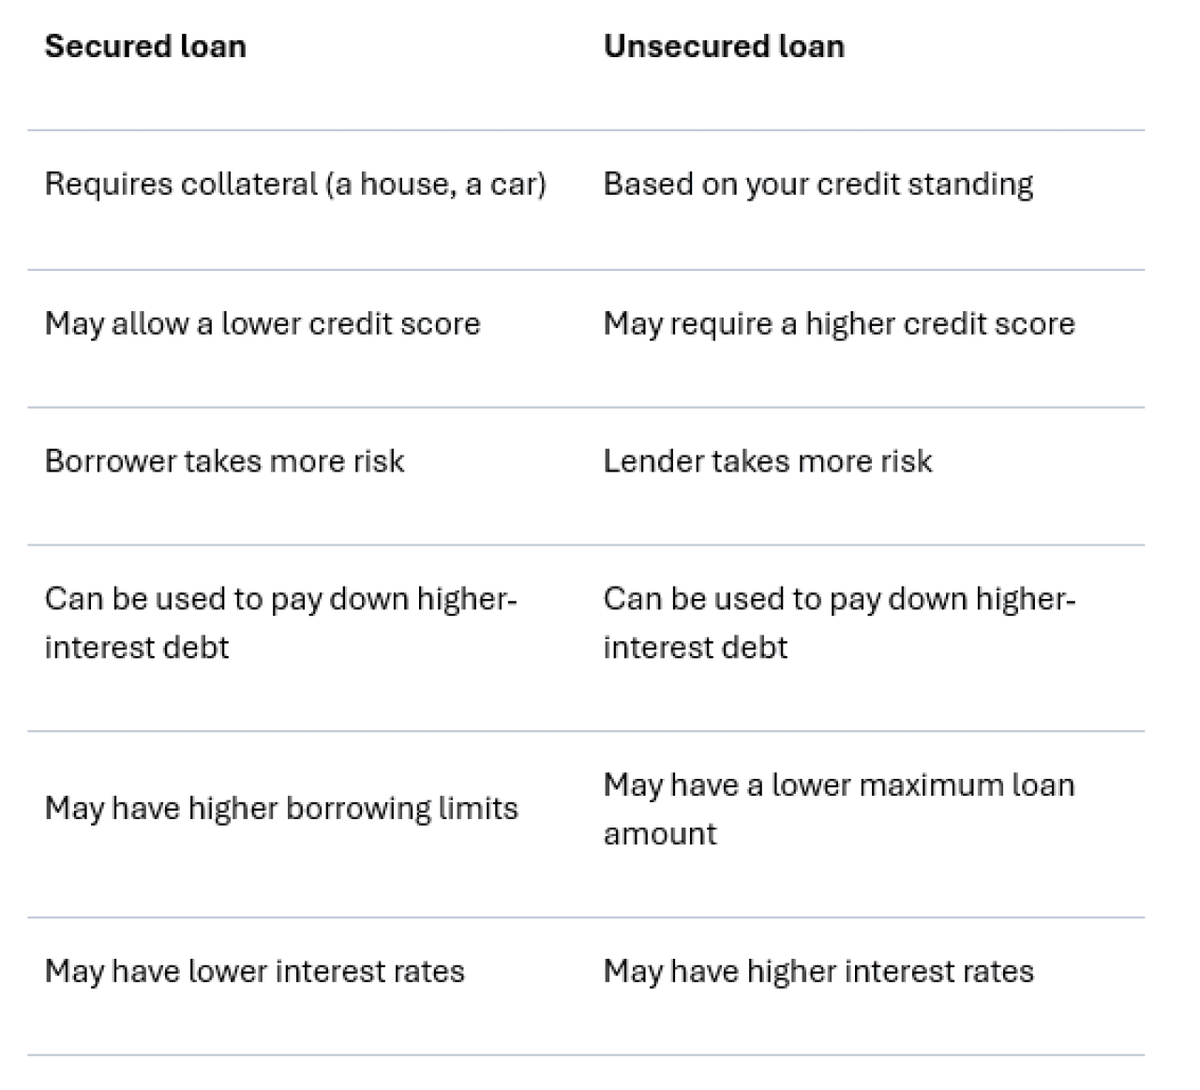Screen dimensions: 1200x1090
Task: Click May have lower interest rates cell
Action: [x=255, y=971]
